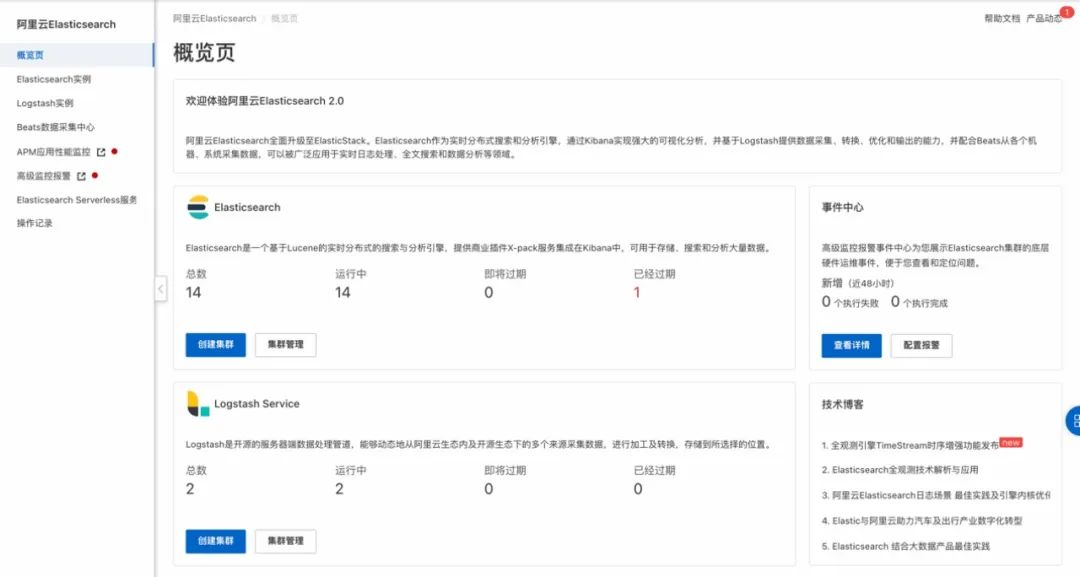This screenshot has height=577, width=1080.
Task: Click the red notification badge on 产品动态
Action: tap(1067, 12)
